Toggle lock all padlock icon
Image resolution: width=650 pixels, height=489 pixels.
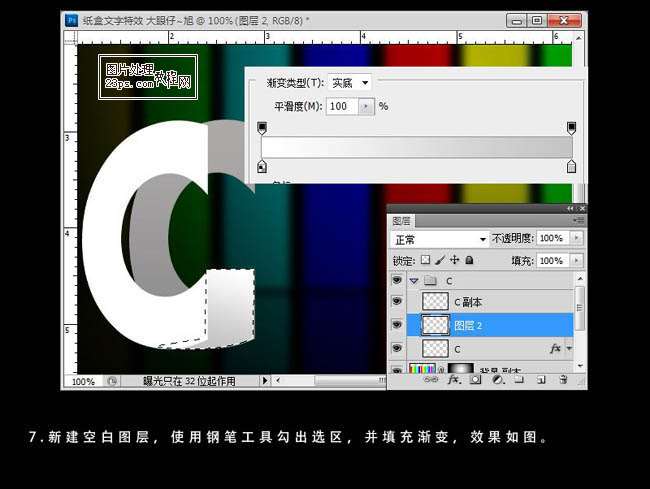tap(469, 260)
